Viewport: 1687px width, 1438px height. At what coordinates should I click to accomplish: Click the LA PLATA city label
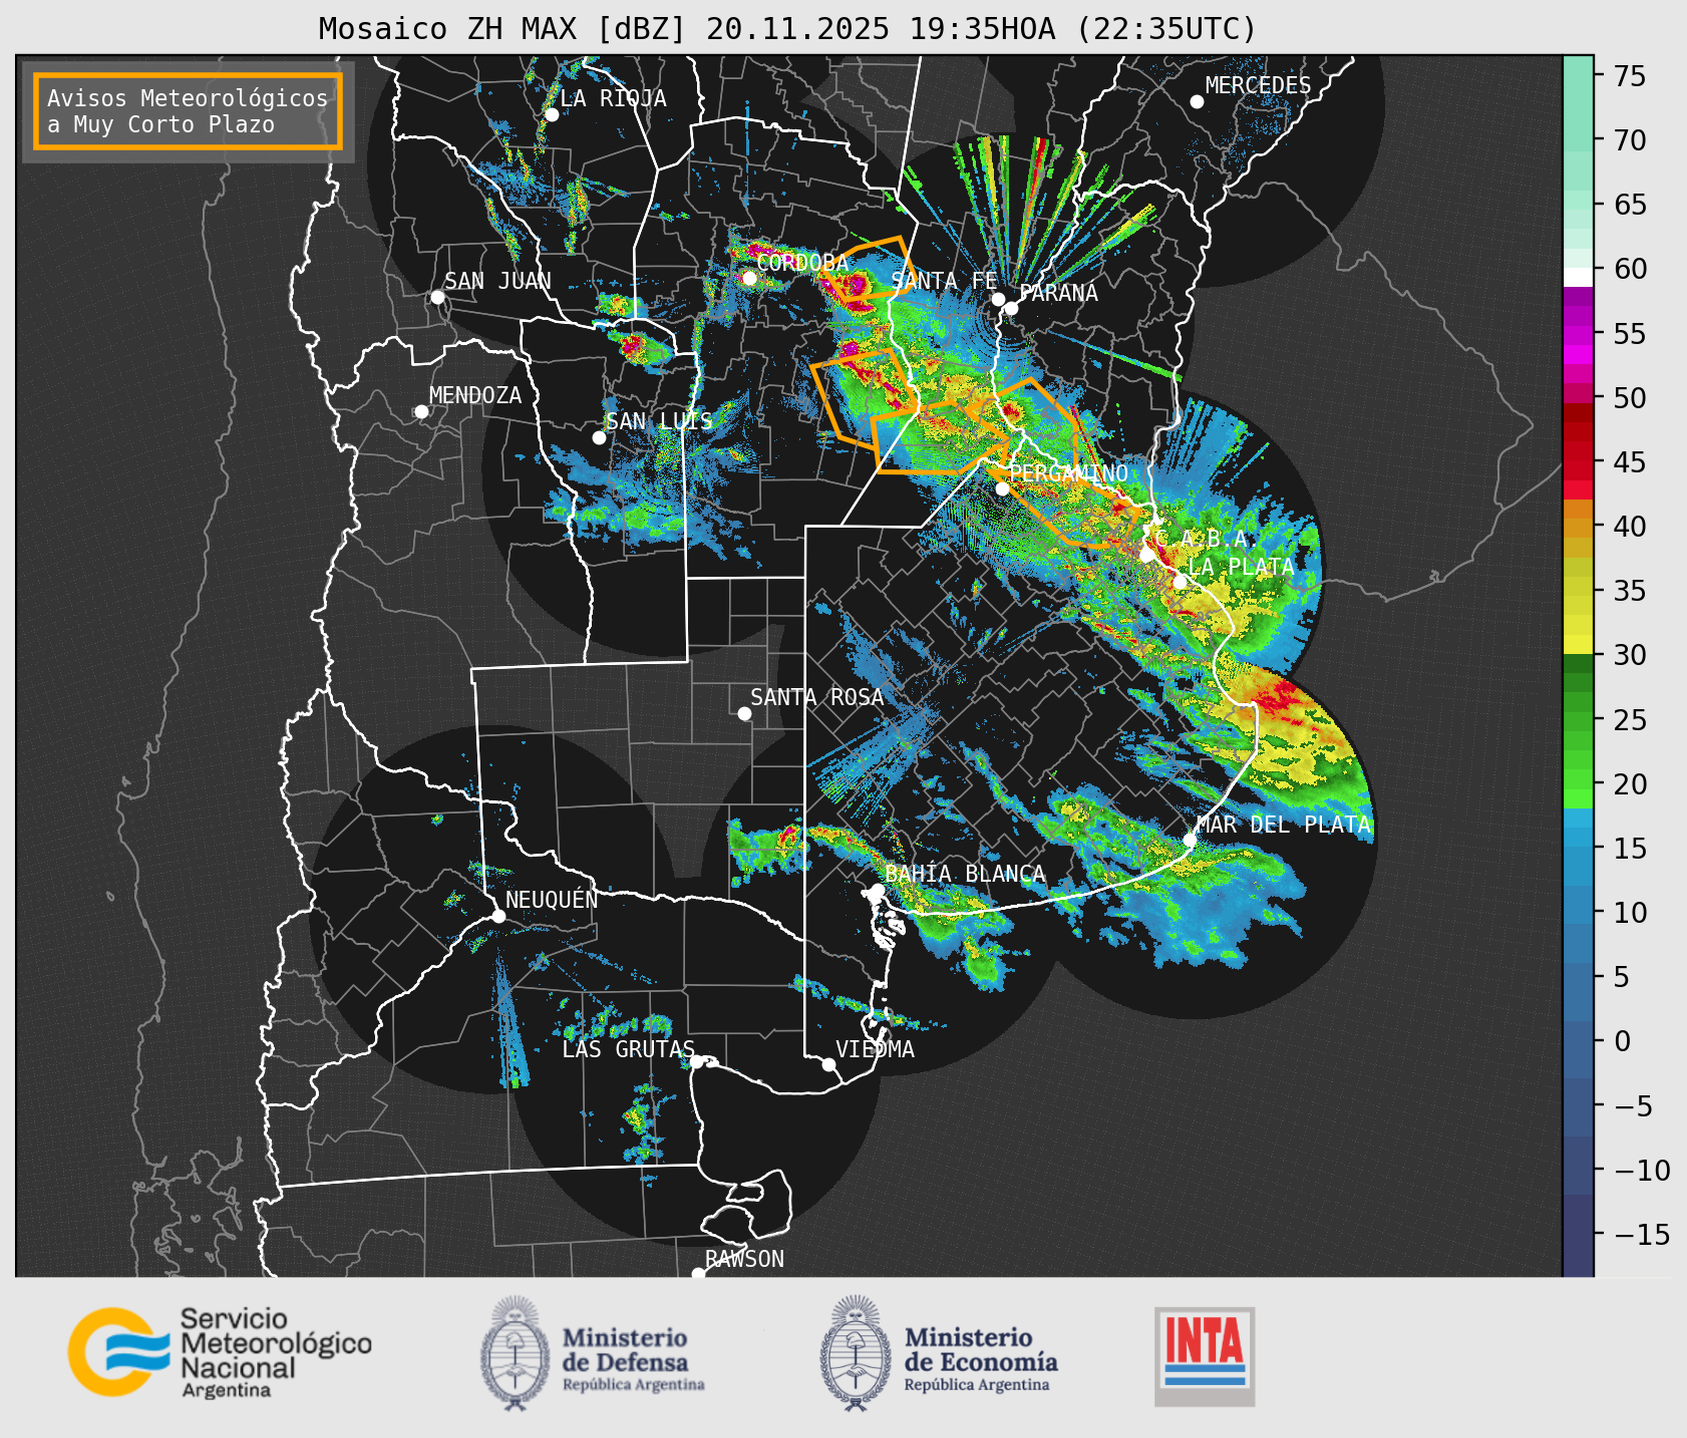1241,566
